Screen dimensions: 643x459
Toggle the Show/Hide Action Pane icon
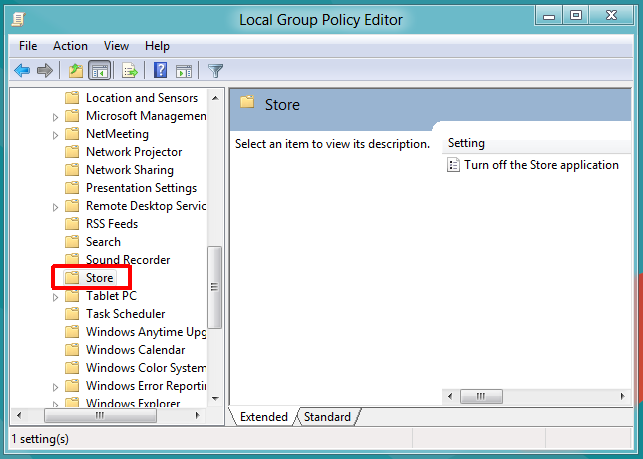click(x=184, y=70)
